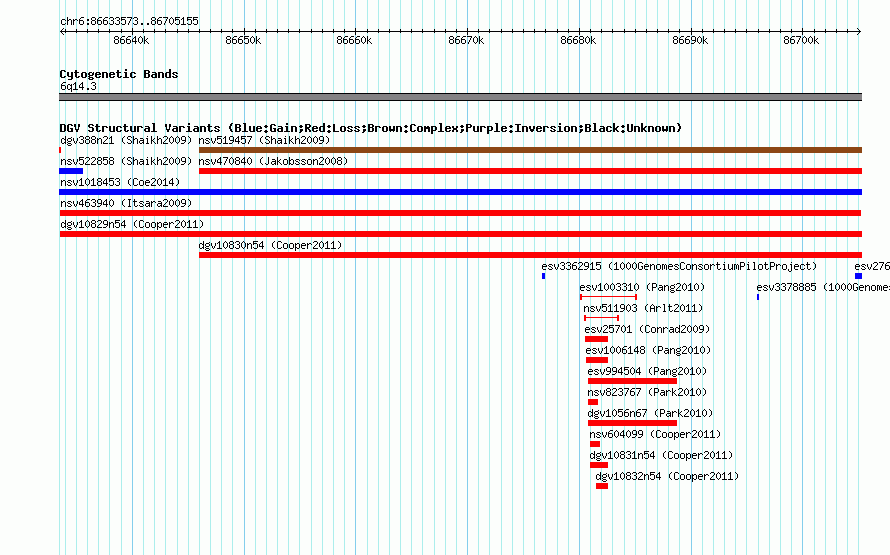The image size is (890, 555).
Task: Select the 6q14.3 band label
Action: tap(78, 86)
